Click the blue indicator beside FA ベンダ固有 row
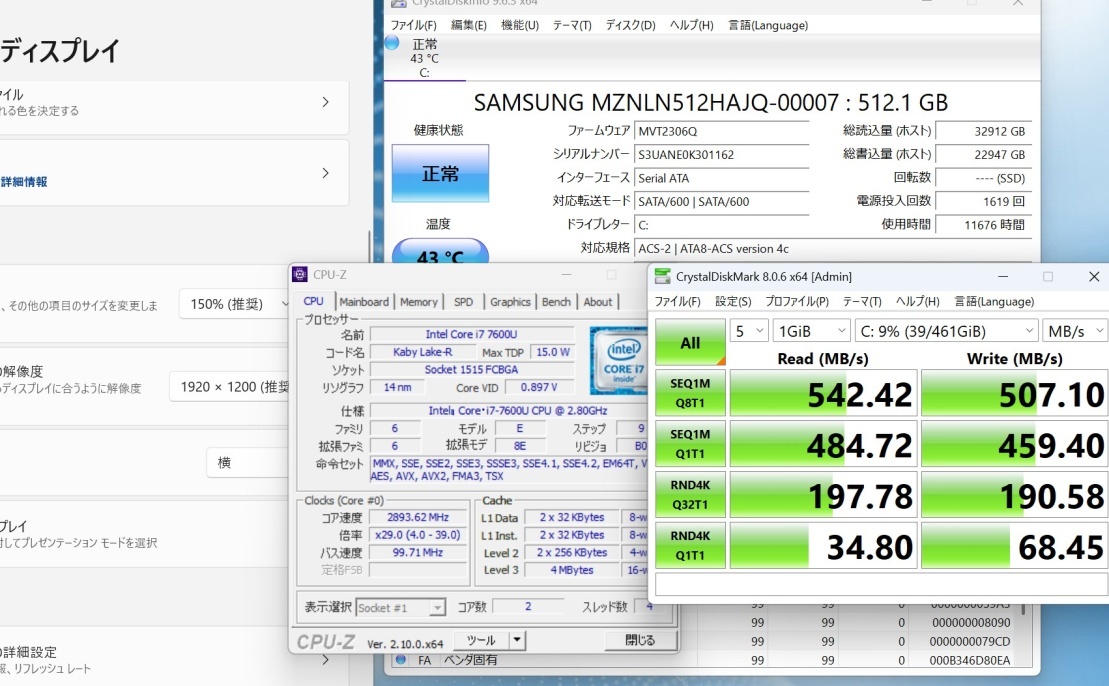This screenshot has height=686, width=1109. pyautogui.click(x=401, y=660)
